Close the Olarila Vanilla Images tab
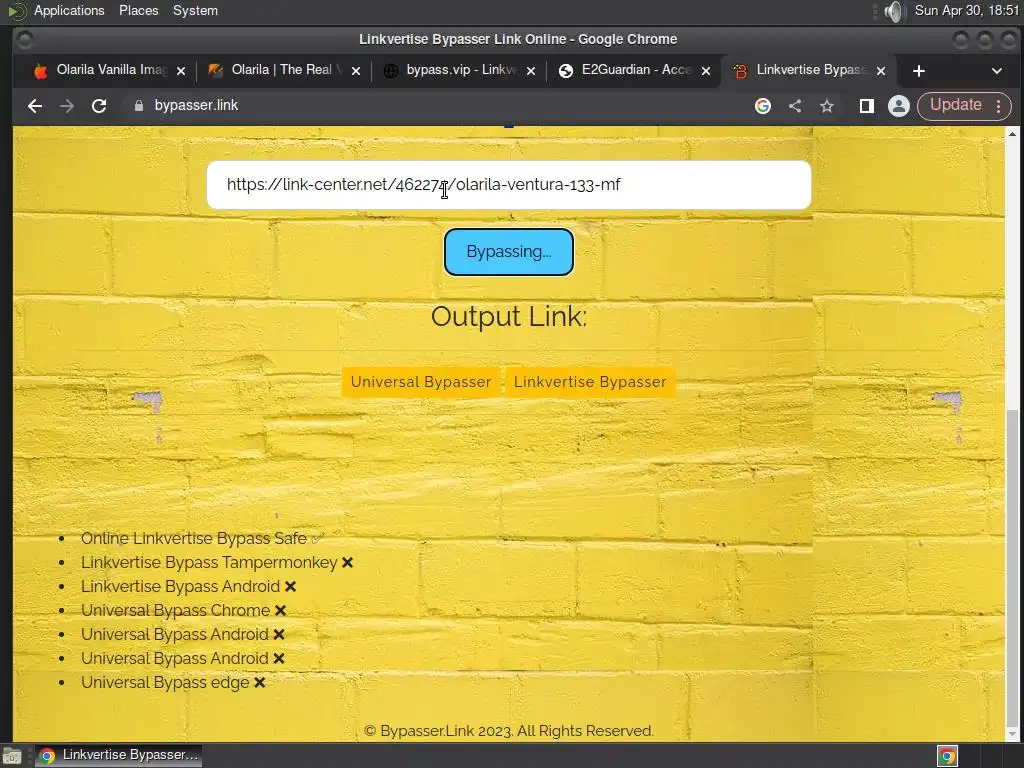The image size is (1024, 768). pyautogui.click(x=181, y=71)
